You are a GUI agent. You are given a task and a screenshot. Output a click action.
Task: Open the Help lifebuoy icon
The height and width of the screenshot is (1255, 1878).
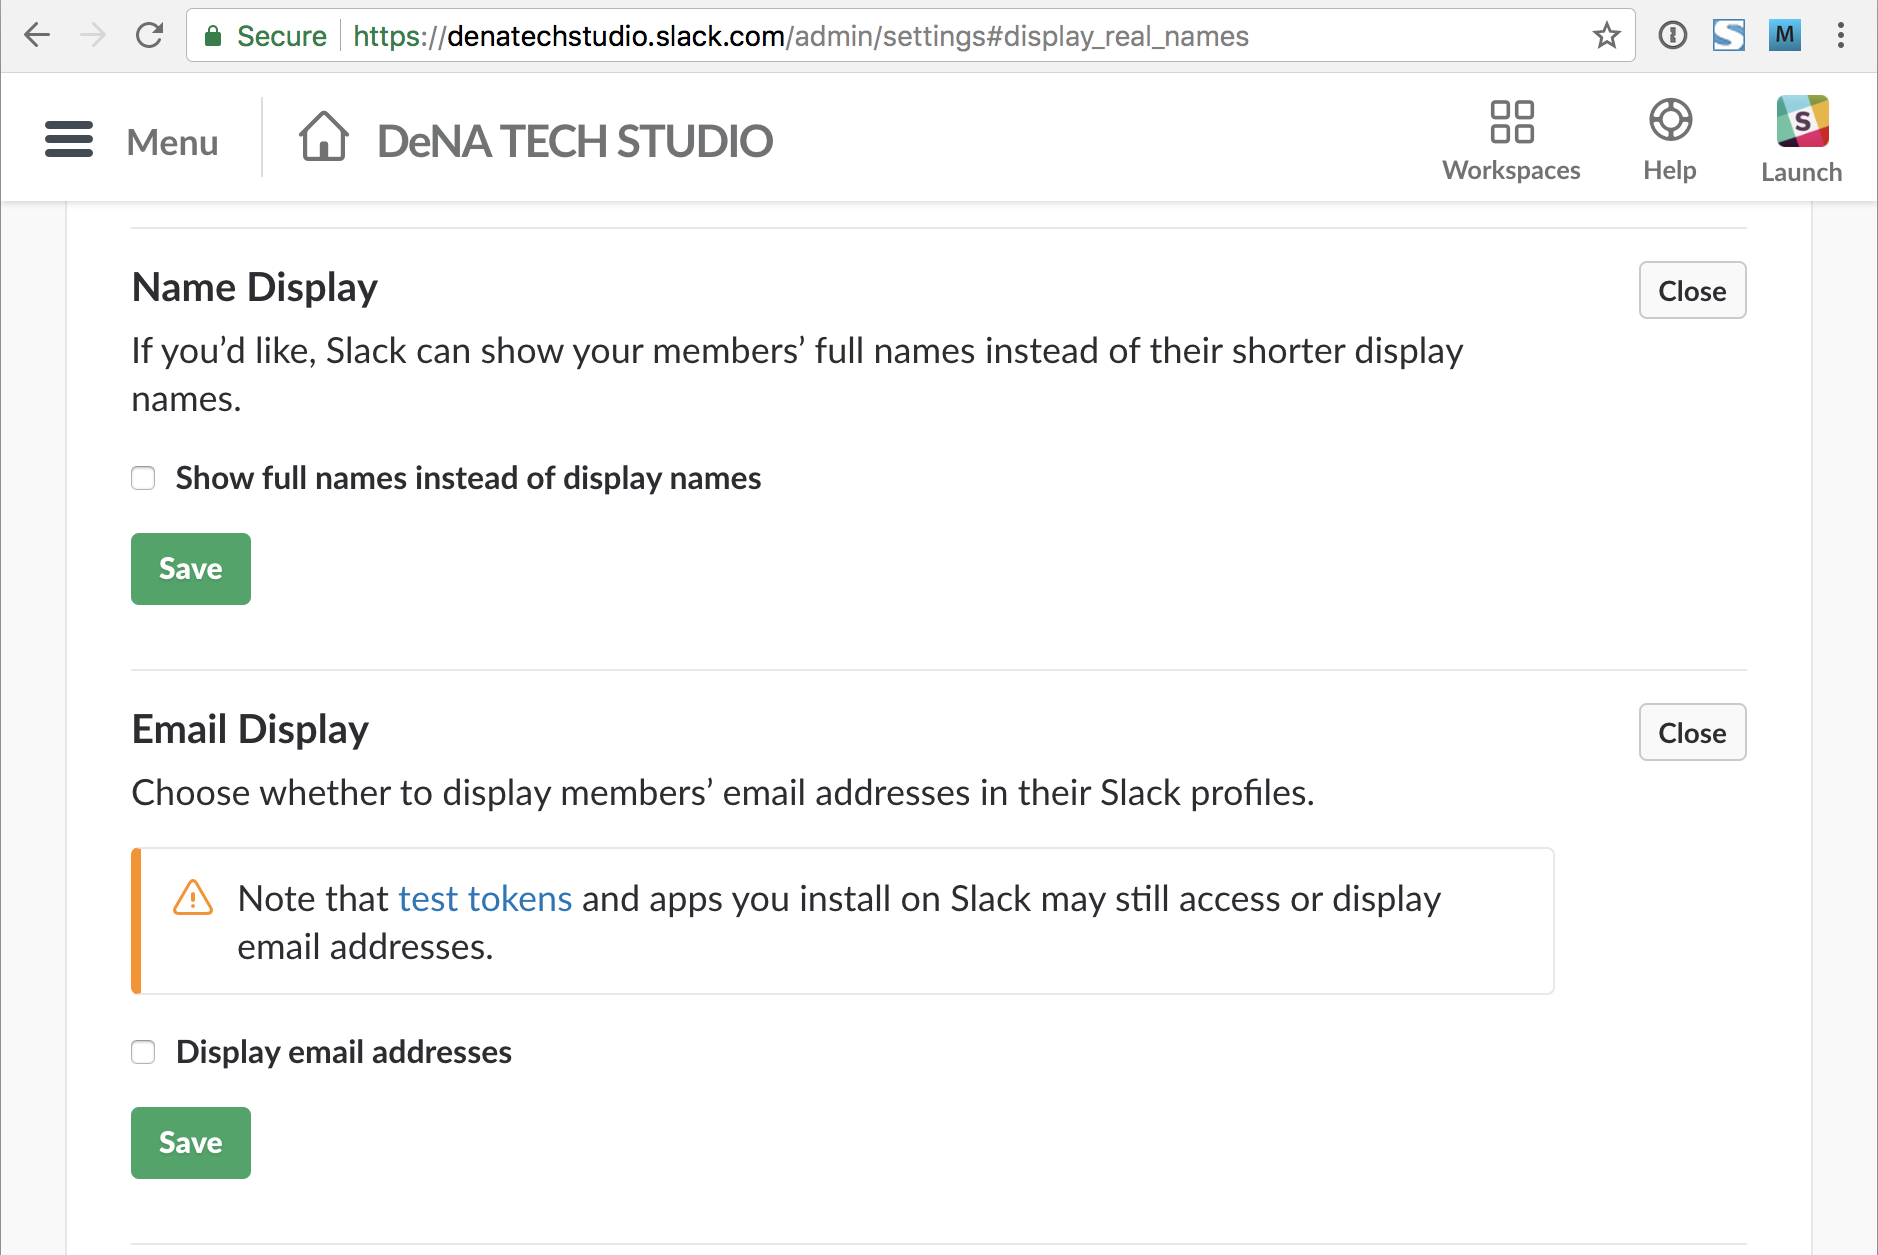[x=1670, y=120]
